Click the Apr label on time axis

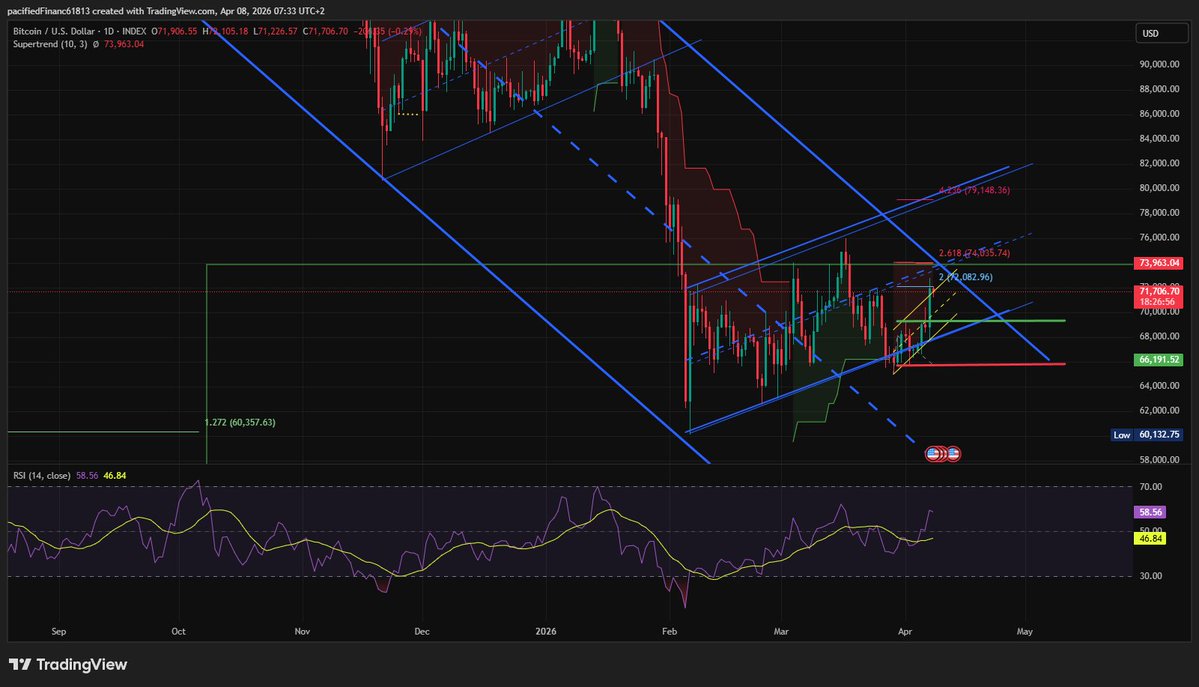point(905,631)
